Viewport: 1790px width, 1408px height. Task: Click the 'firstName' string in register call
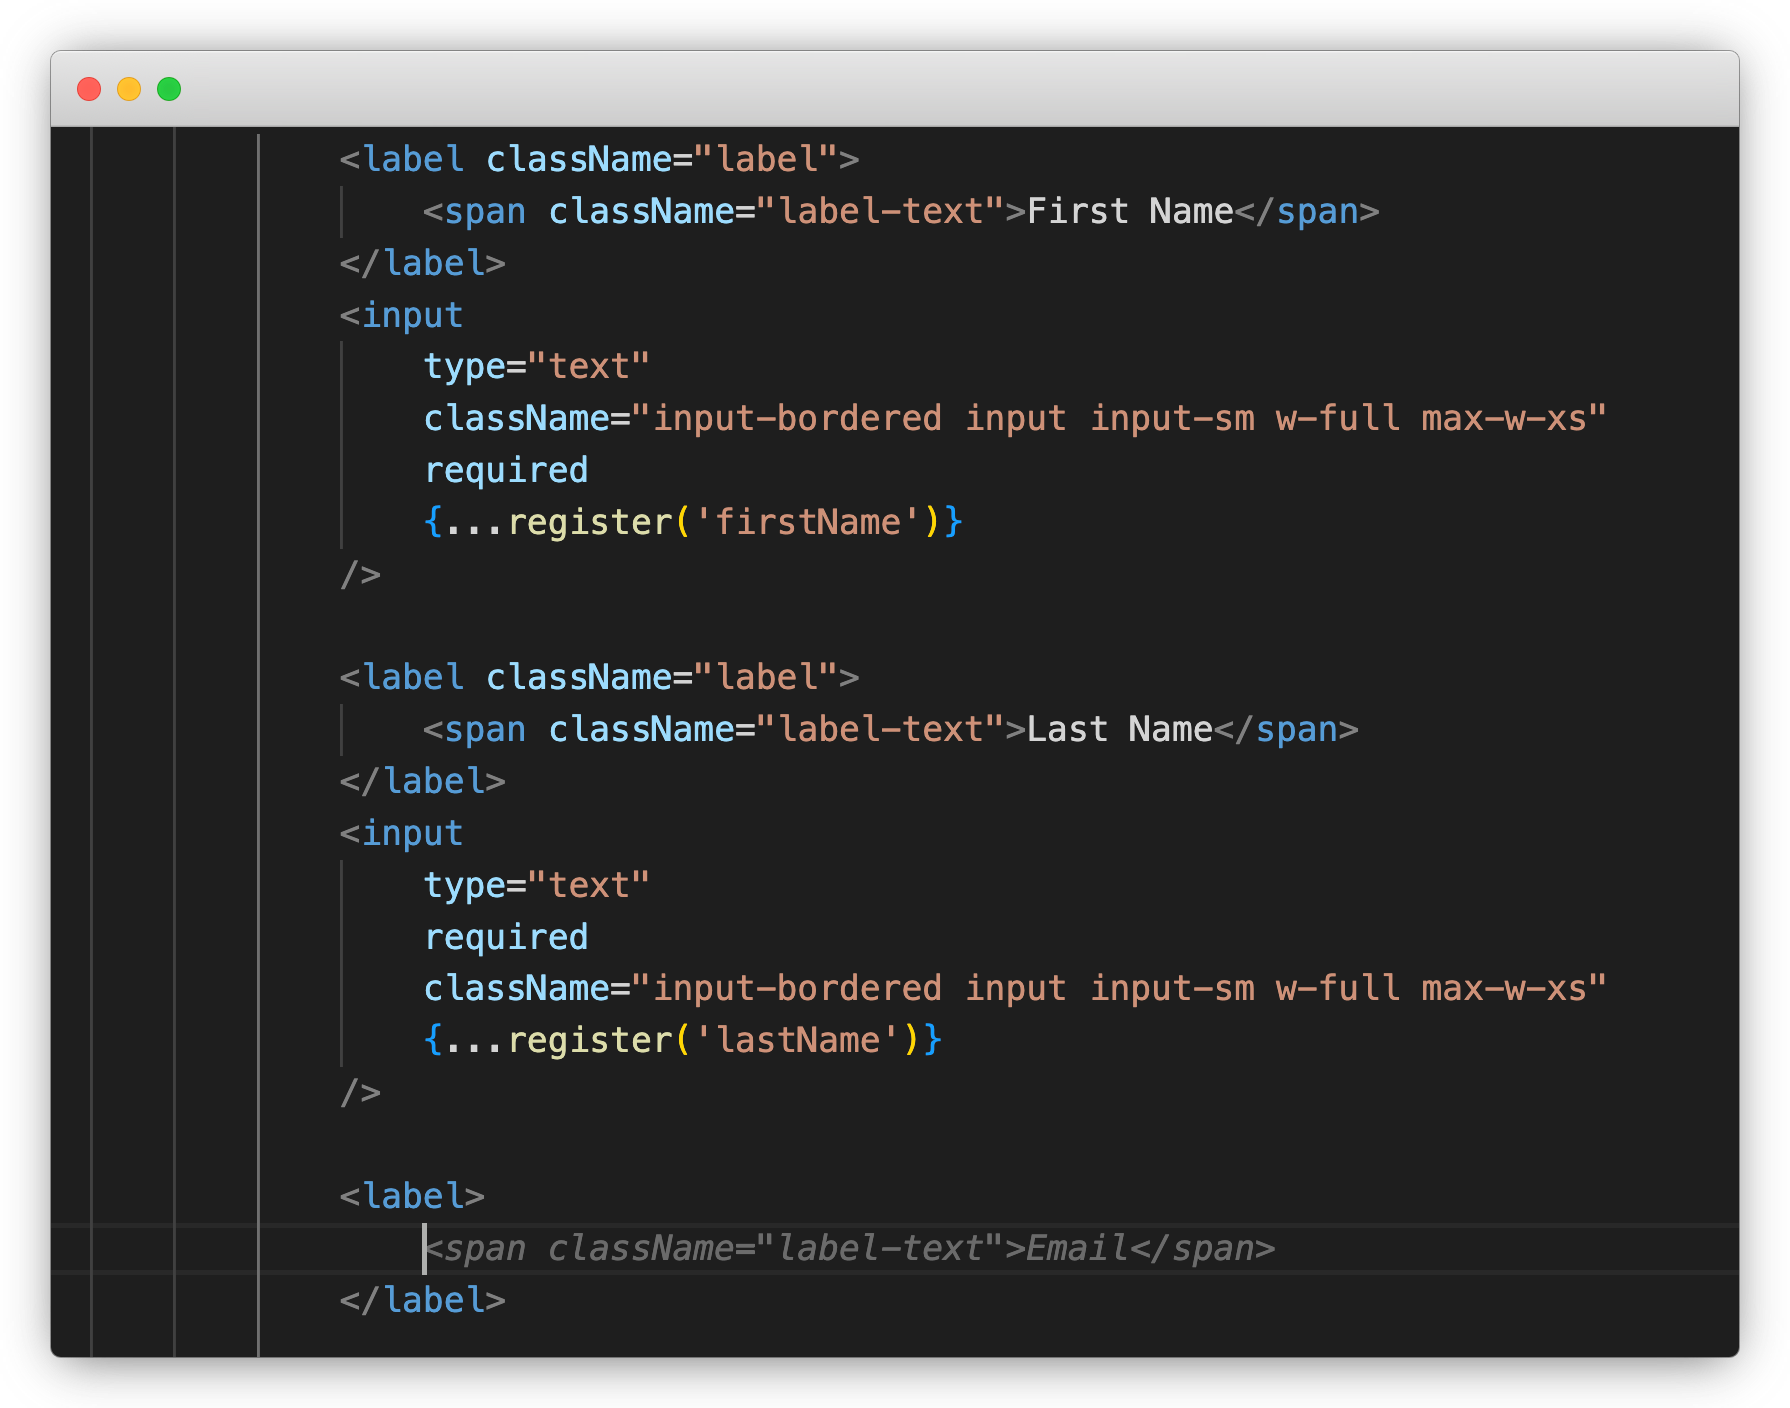pyautogui.click(x=807, y=523)
